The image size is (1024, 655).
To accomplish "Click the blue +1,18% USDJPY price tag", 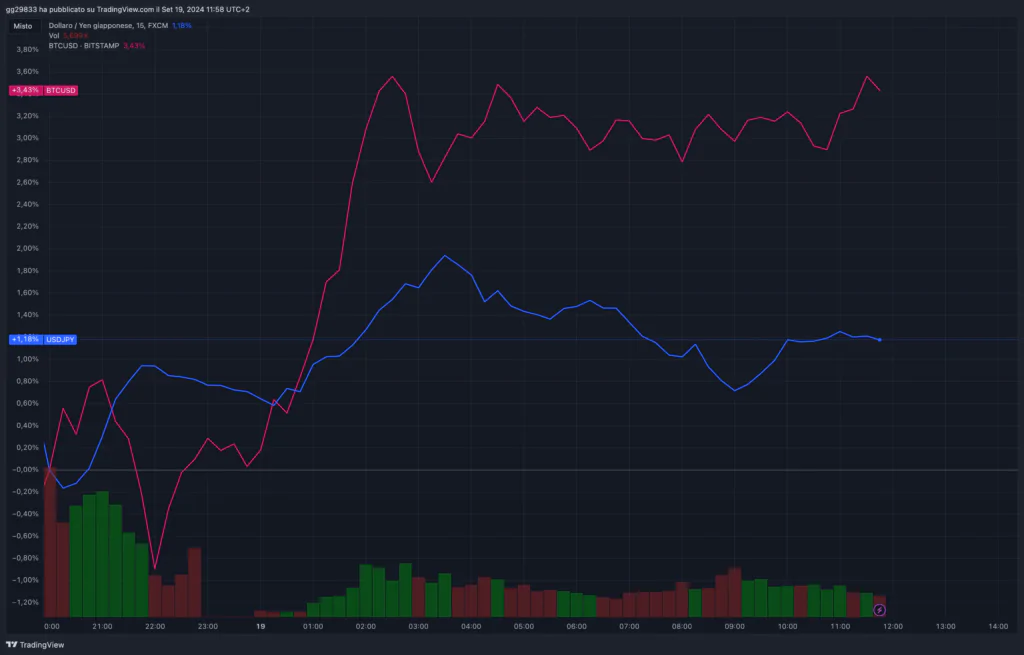I will tap(43, 340).
